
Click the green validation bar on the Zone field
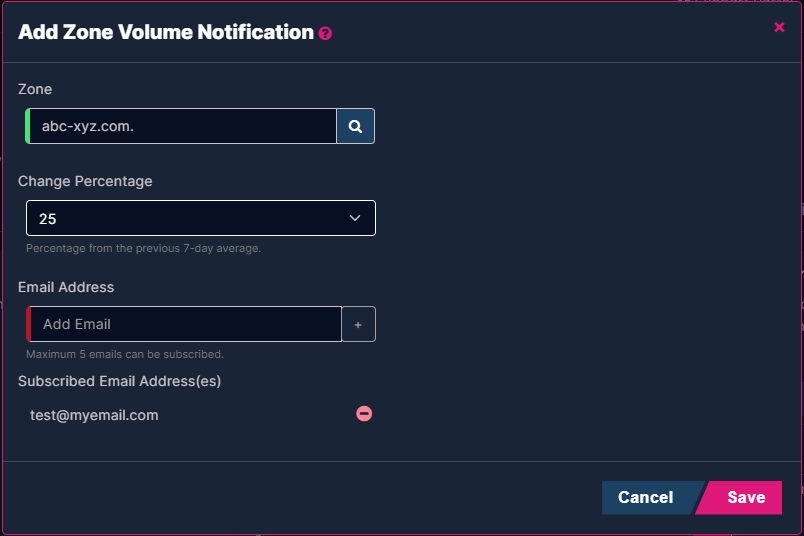pyautogui.click(x=28, y=126)
